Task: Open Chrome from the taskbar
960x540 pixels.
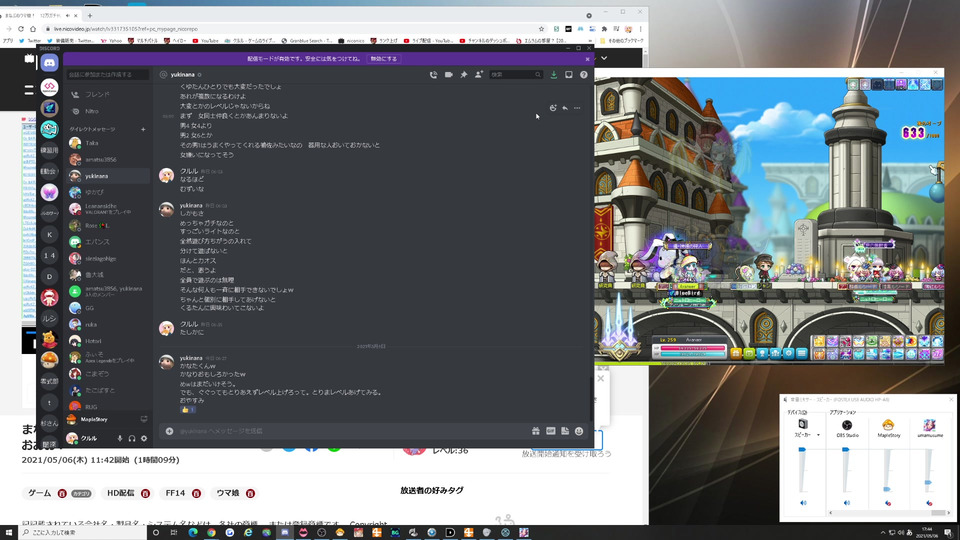Action: pos(211,533)
